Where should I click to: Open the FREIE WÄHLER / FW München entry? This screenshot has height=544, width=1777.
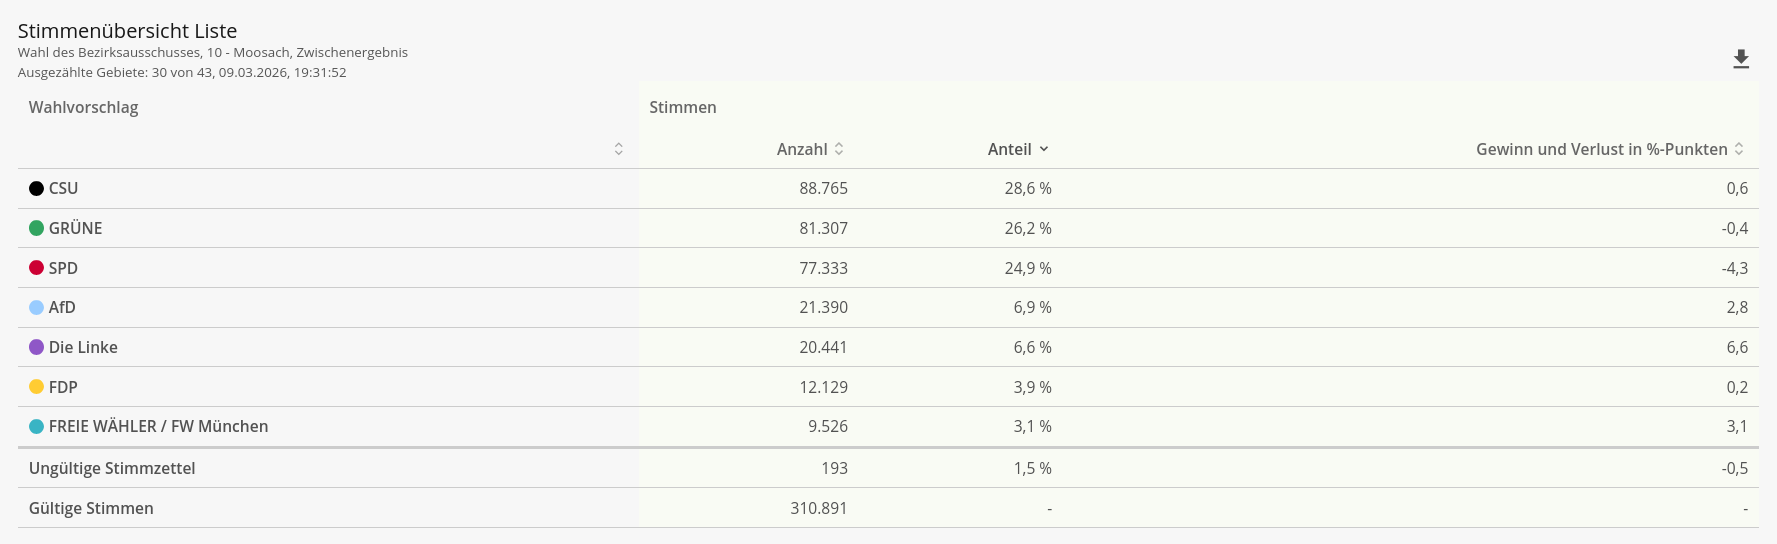158,426
